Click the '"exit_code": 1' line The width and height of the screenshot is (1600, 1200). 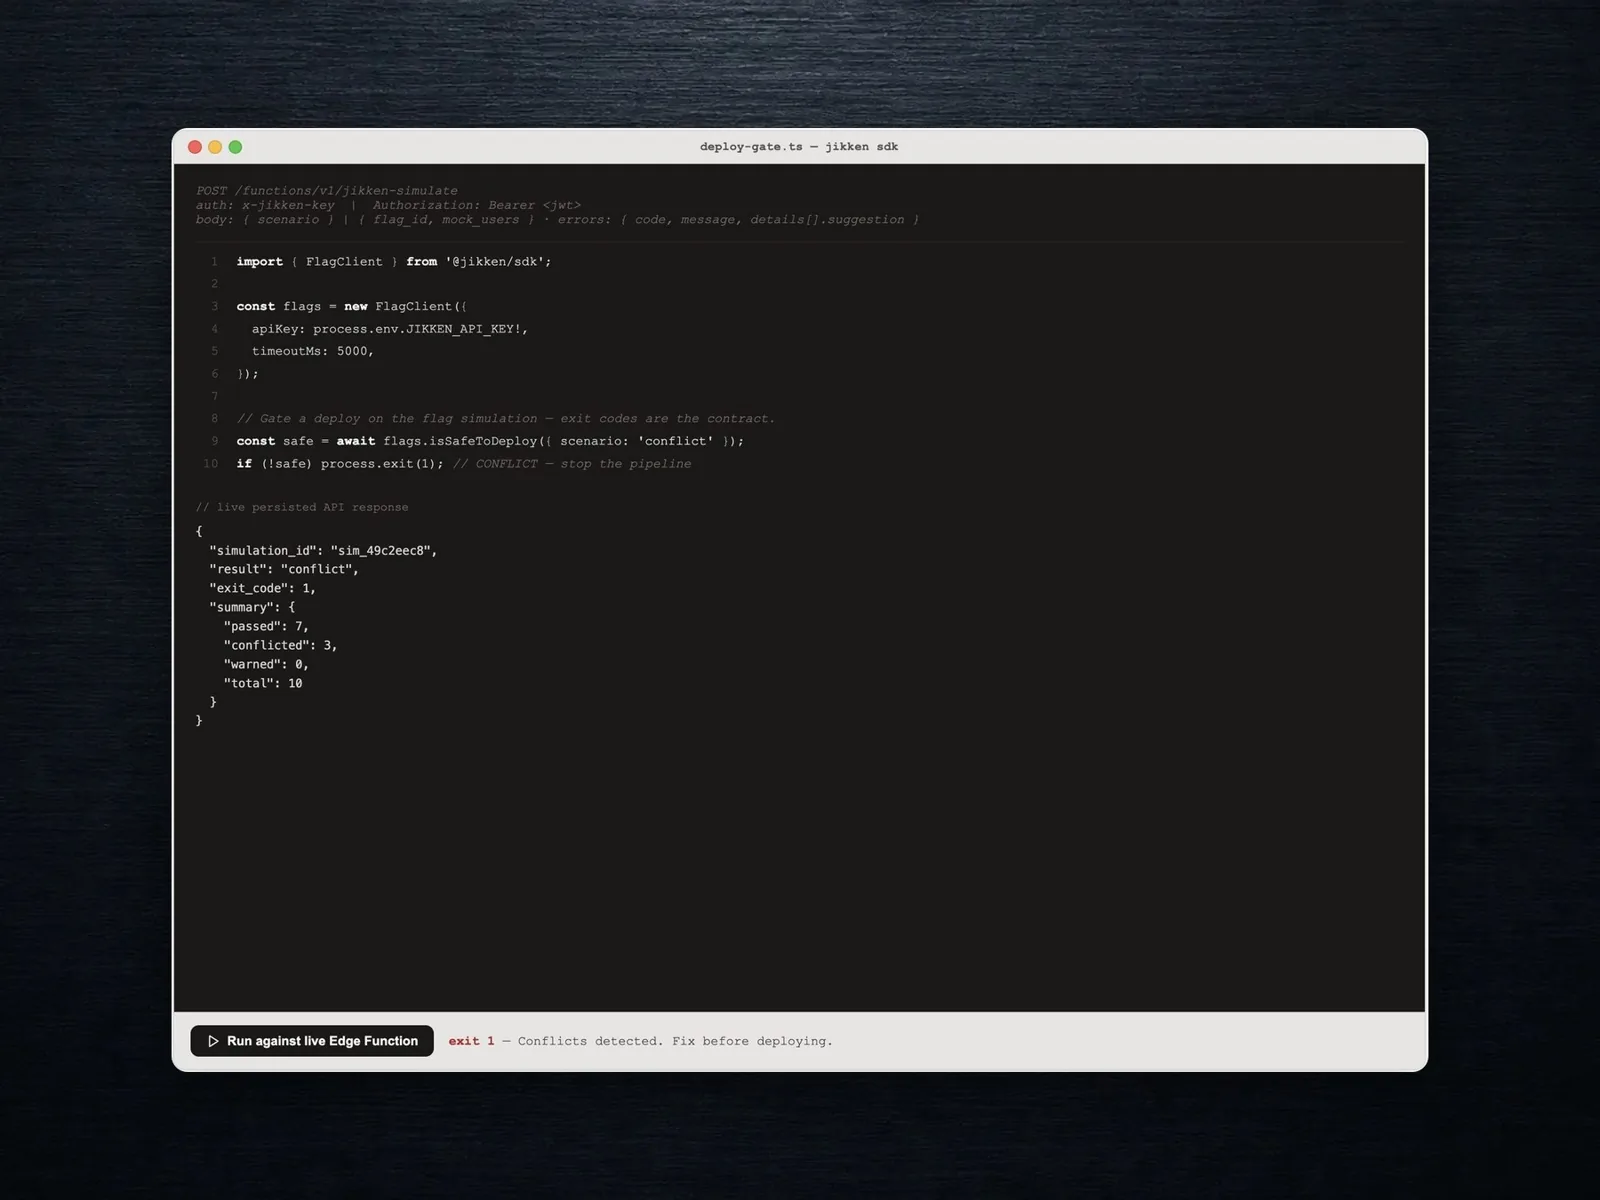click(262, 588)
